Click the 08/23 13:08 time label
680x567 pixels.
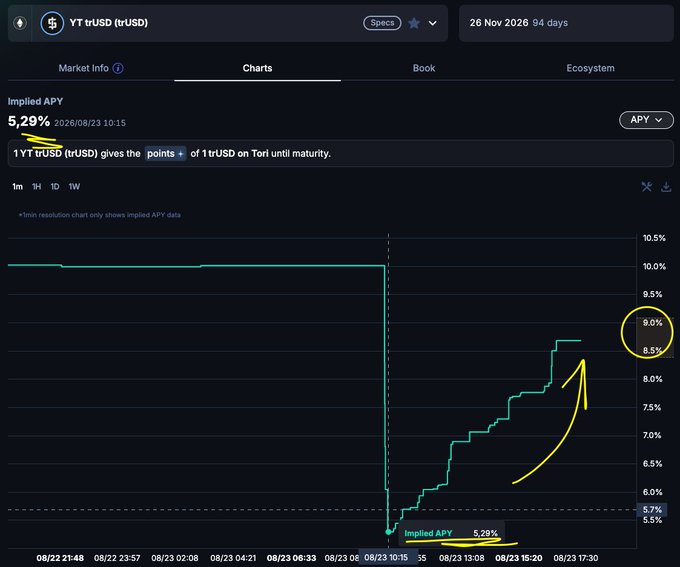pos(461,558)
